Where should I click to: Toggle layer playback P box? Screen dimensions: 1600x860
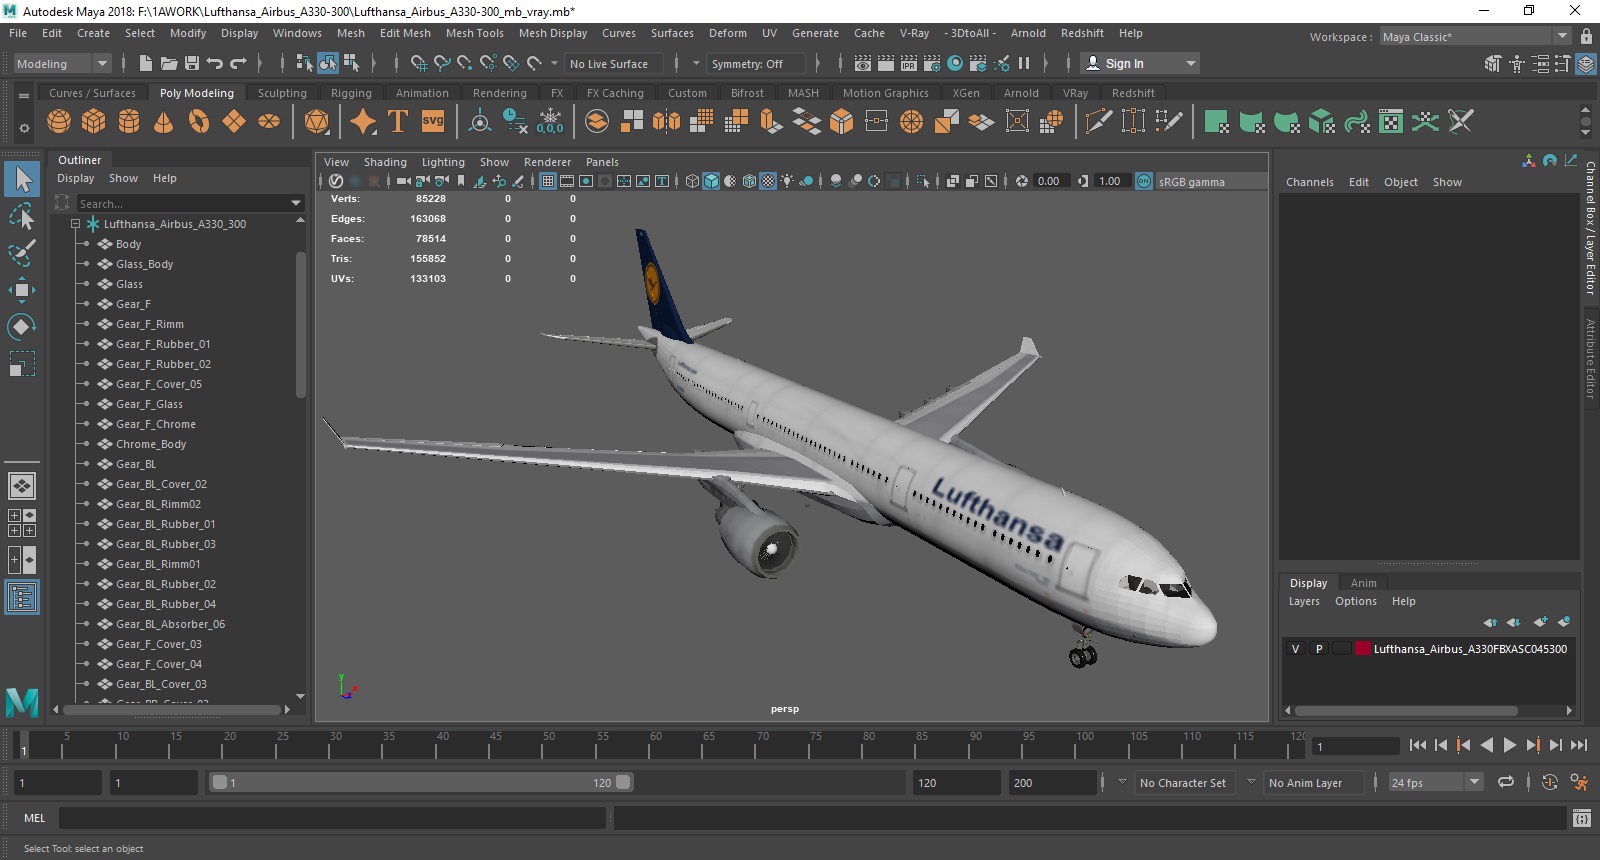[1319, 649]
